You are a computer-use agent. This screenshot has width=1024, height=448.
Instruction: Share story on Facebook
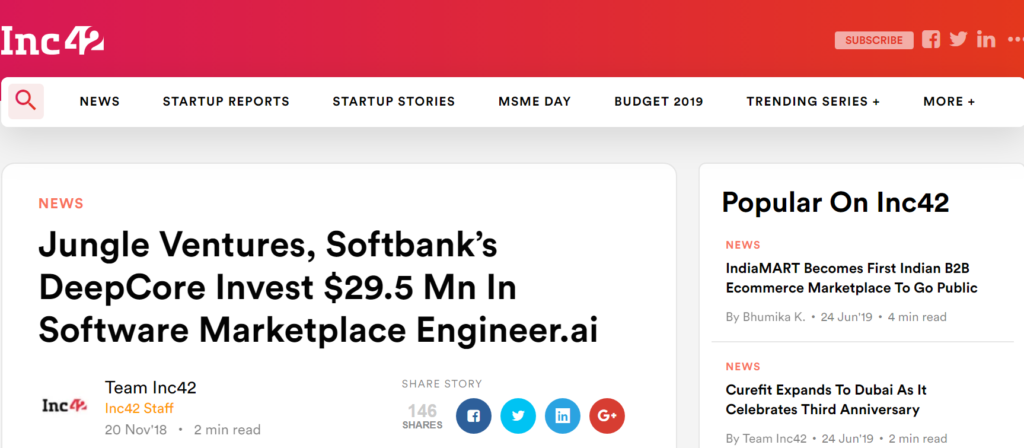point(473,415)
